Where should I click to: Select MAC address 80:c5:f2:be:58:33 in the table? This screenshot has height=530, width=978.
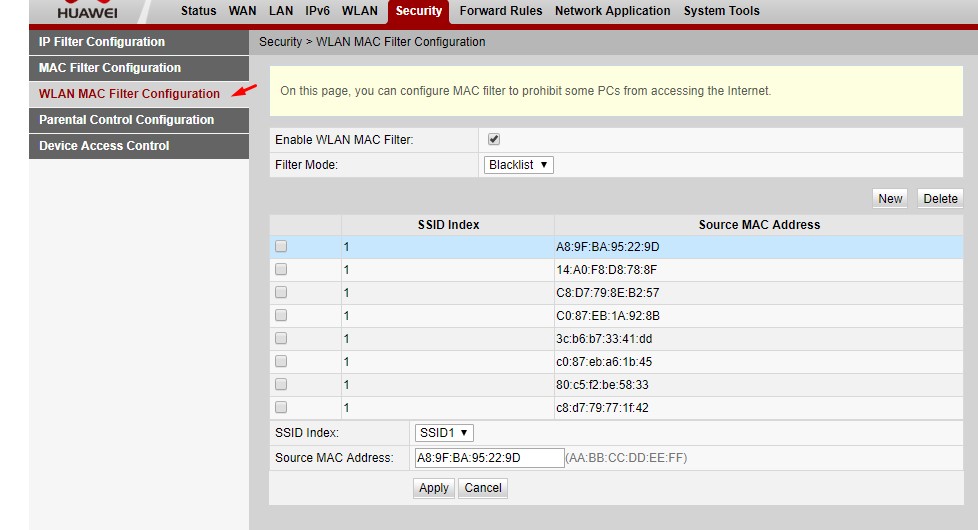602,385
